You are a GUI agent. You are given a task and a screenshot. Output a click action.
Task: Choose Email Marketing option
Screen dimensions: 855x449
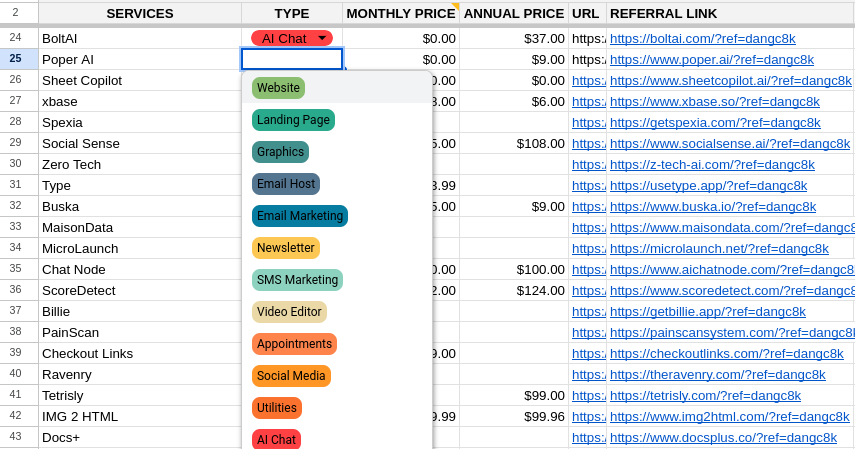pyautogui.click(x=299, y=216)
